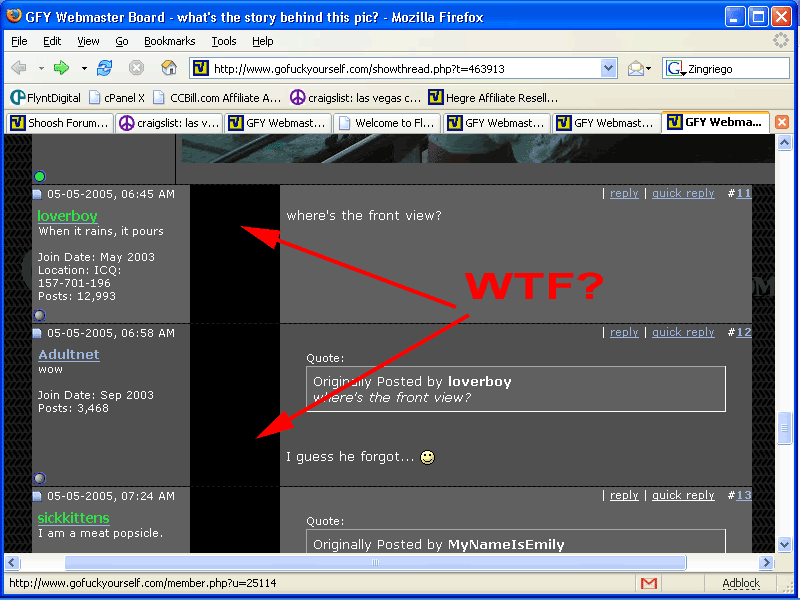Open the permalink for post #11
Viewport: 800px width, 600px height.
click(743, 193)
